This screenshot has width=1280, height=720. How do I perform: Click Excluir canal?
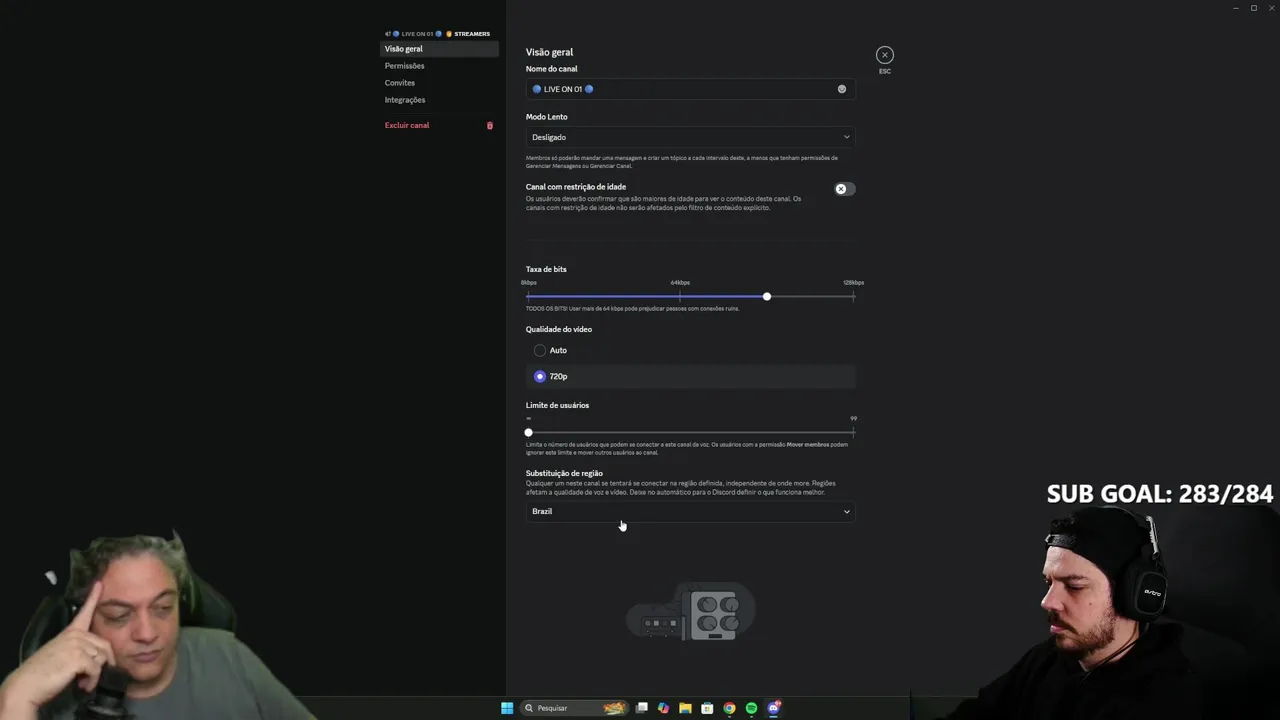tap(407, 125)
